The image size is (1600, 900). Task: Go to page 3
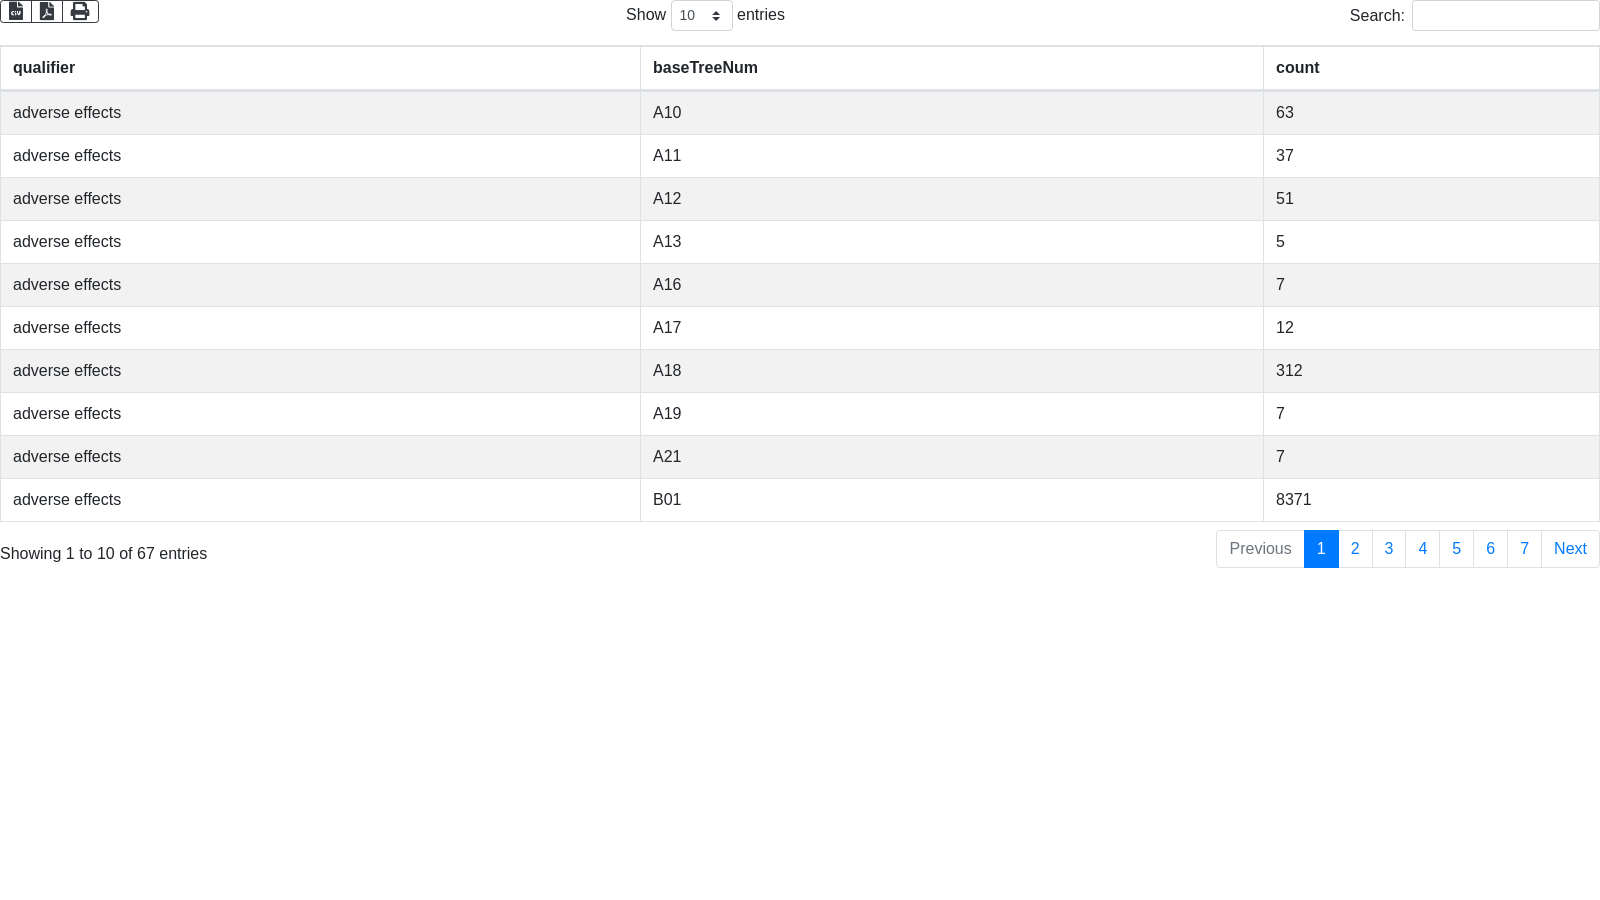(x=1389, y=549)
